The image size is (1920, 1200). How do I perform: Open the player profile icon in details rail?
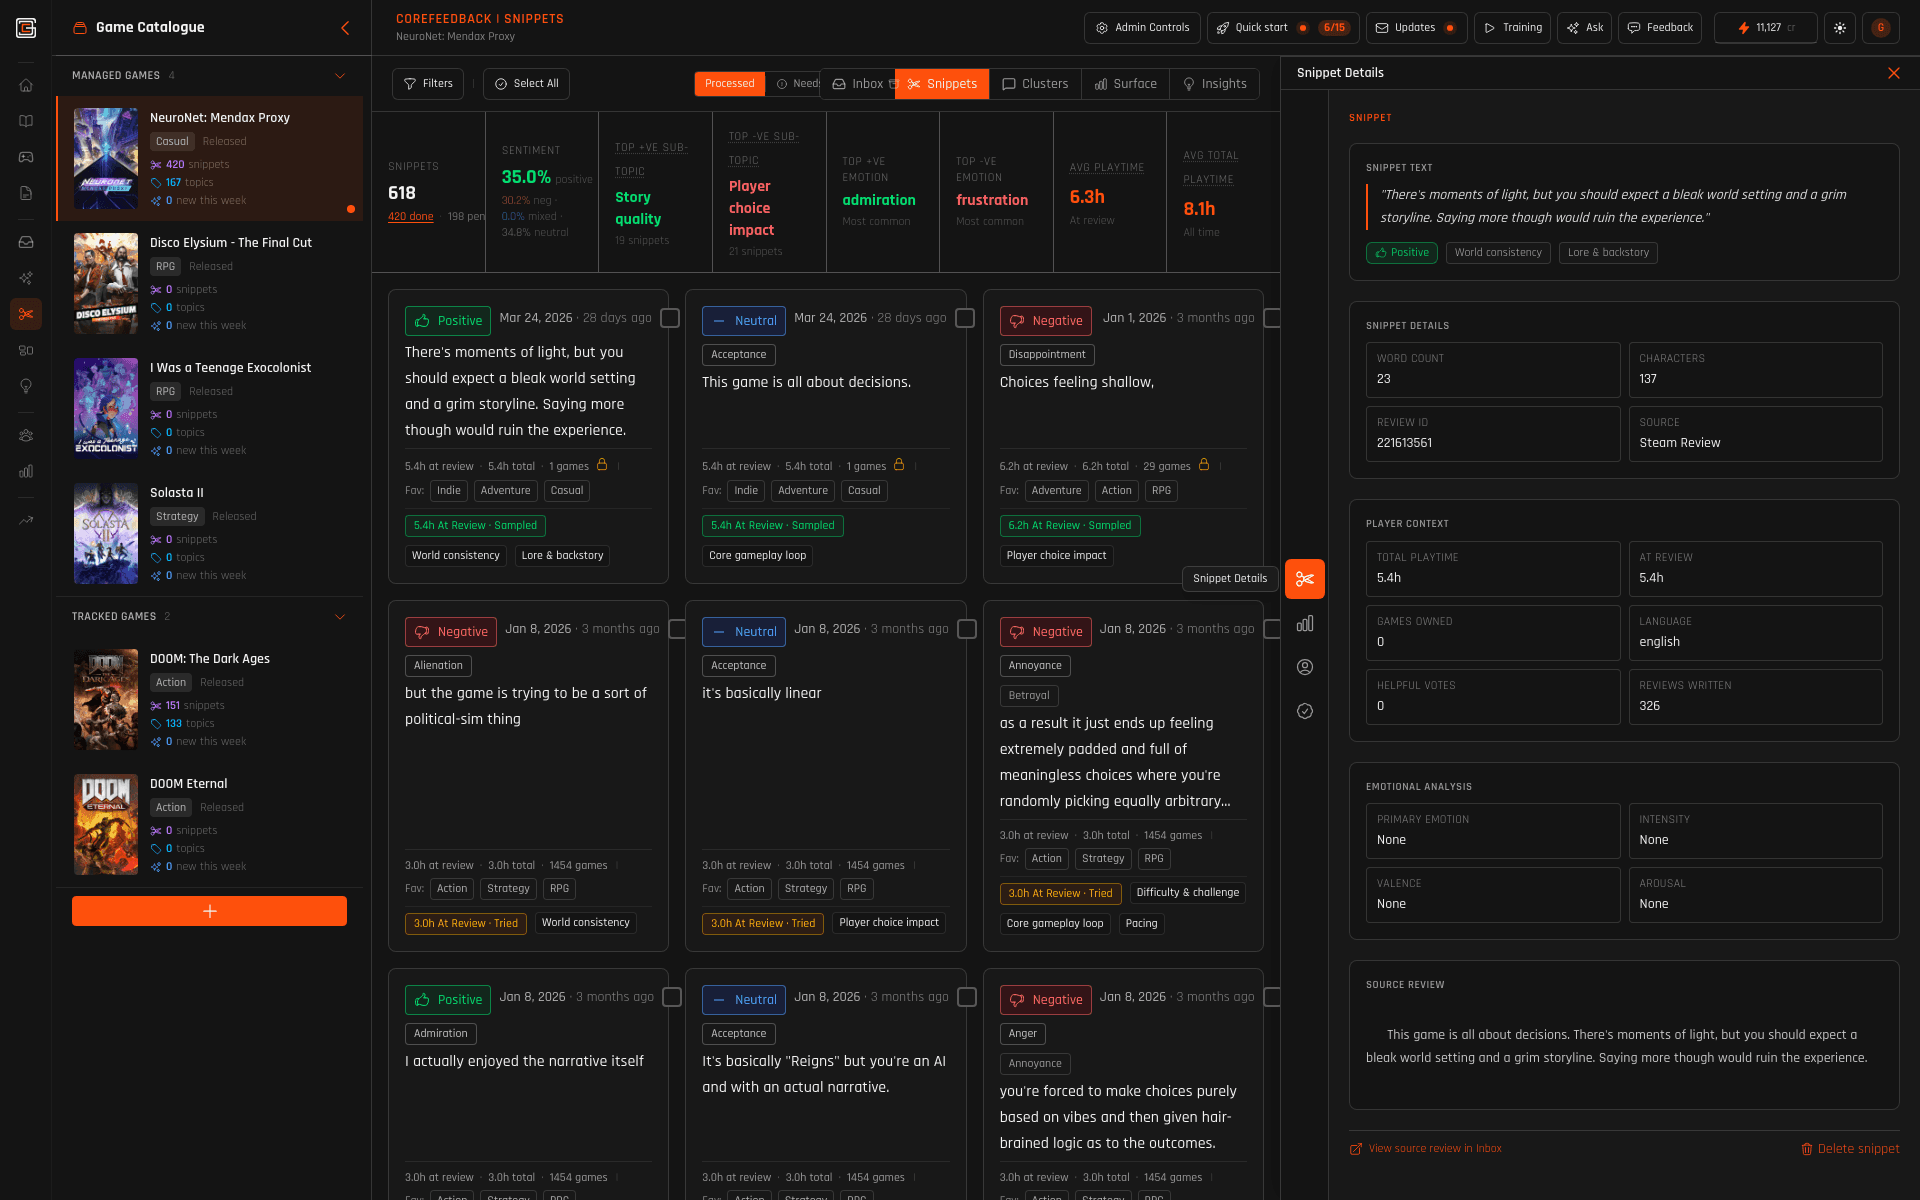(x=1305, y=667)
